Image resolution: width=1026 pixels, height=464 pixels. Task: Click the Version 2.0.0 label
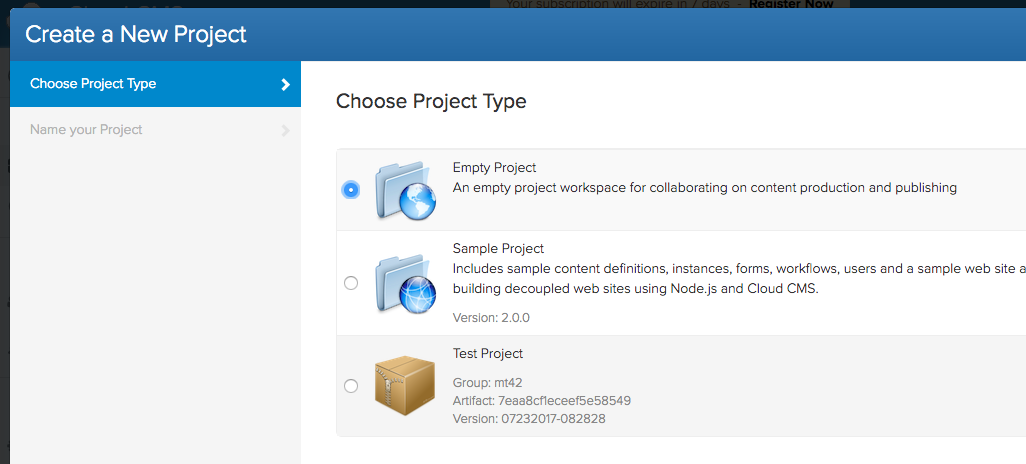[491, 317]
